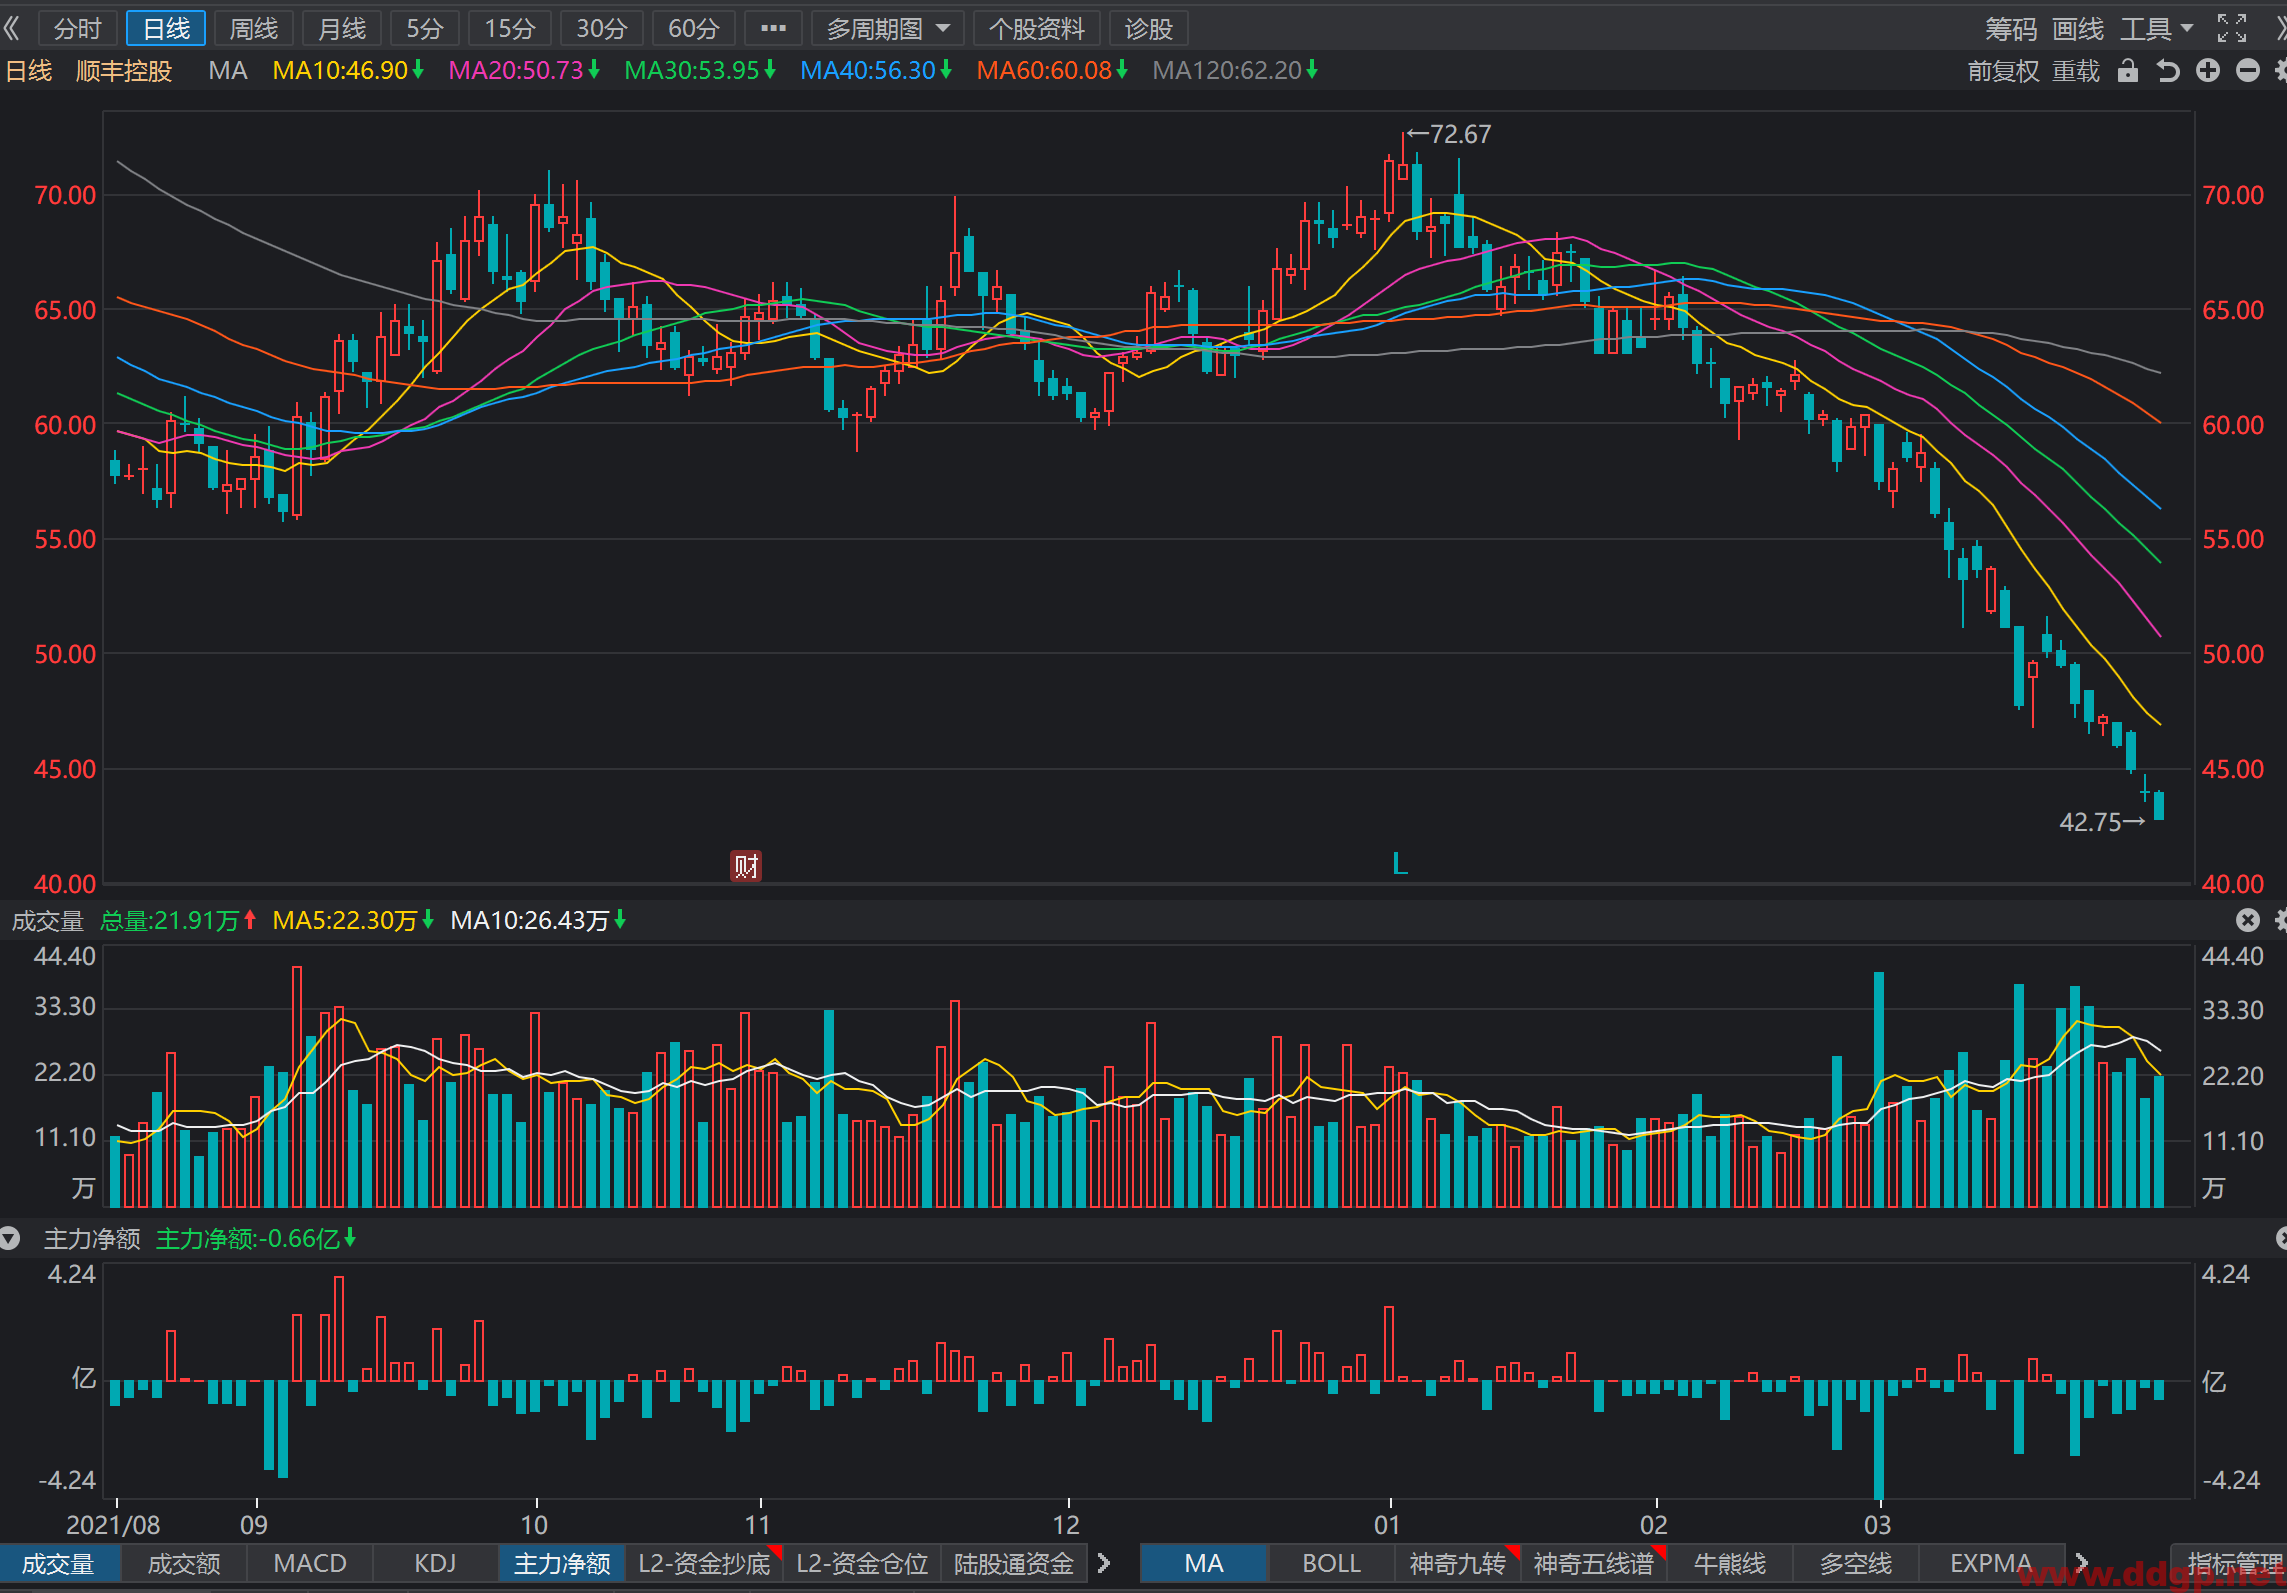Screen dimensions: 2287x1593
Task: Open the 主力净额 indicator dropdown triangle
Action: (10, 1239)
